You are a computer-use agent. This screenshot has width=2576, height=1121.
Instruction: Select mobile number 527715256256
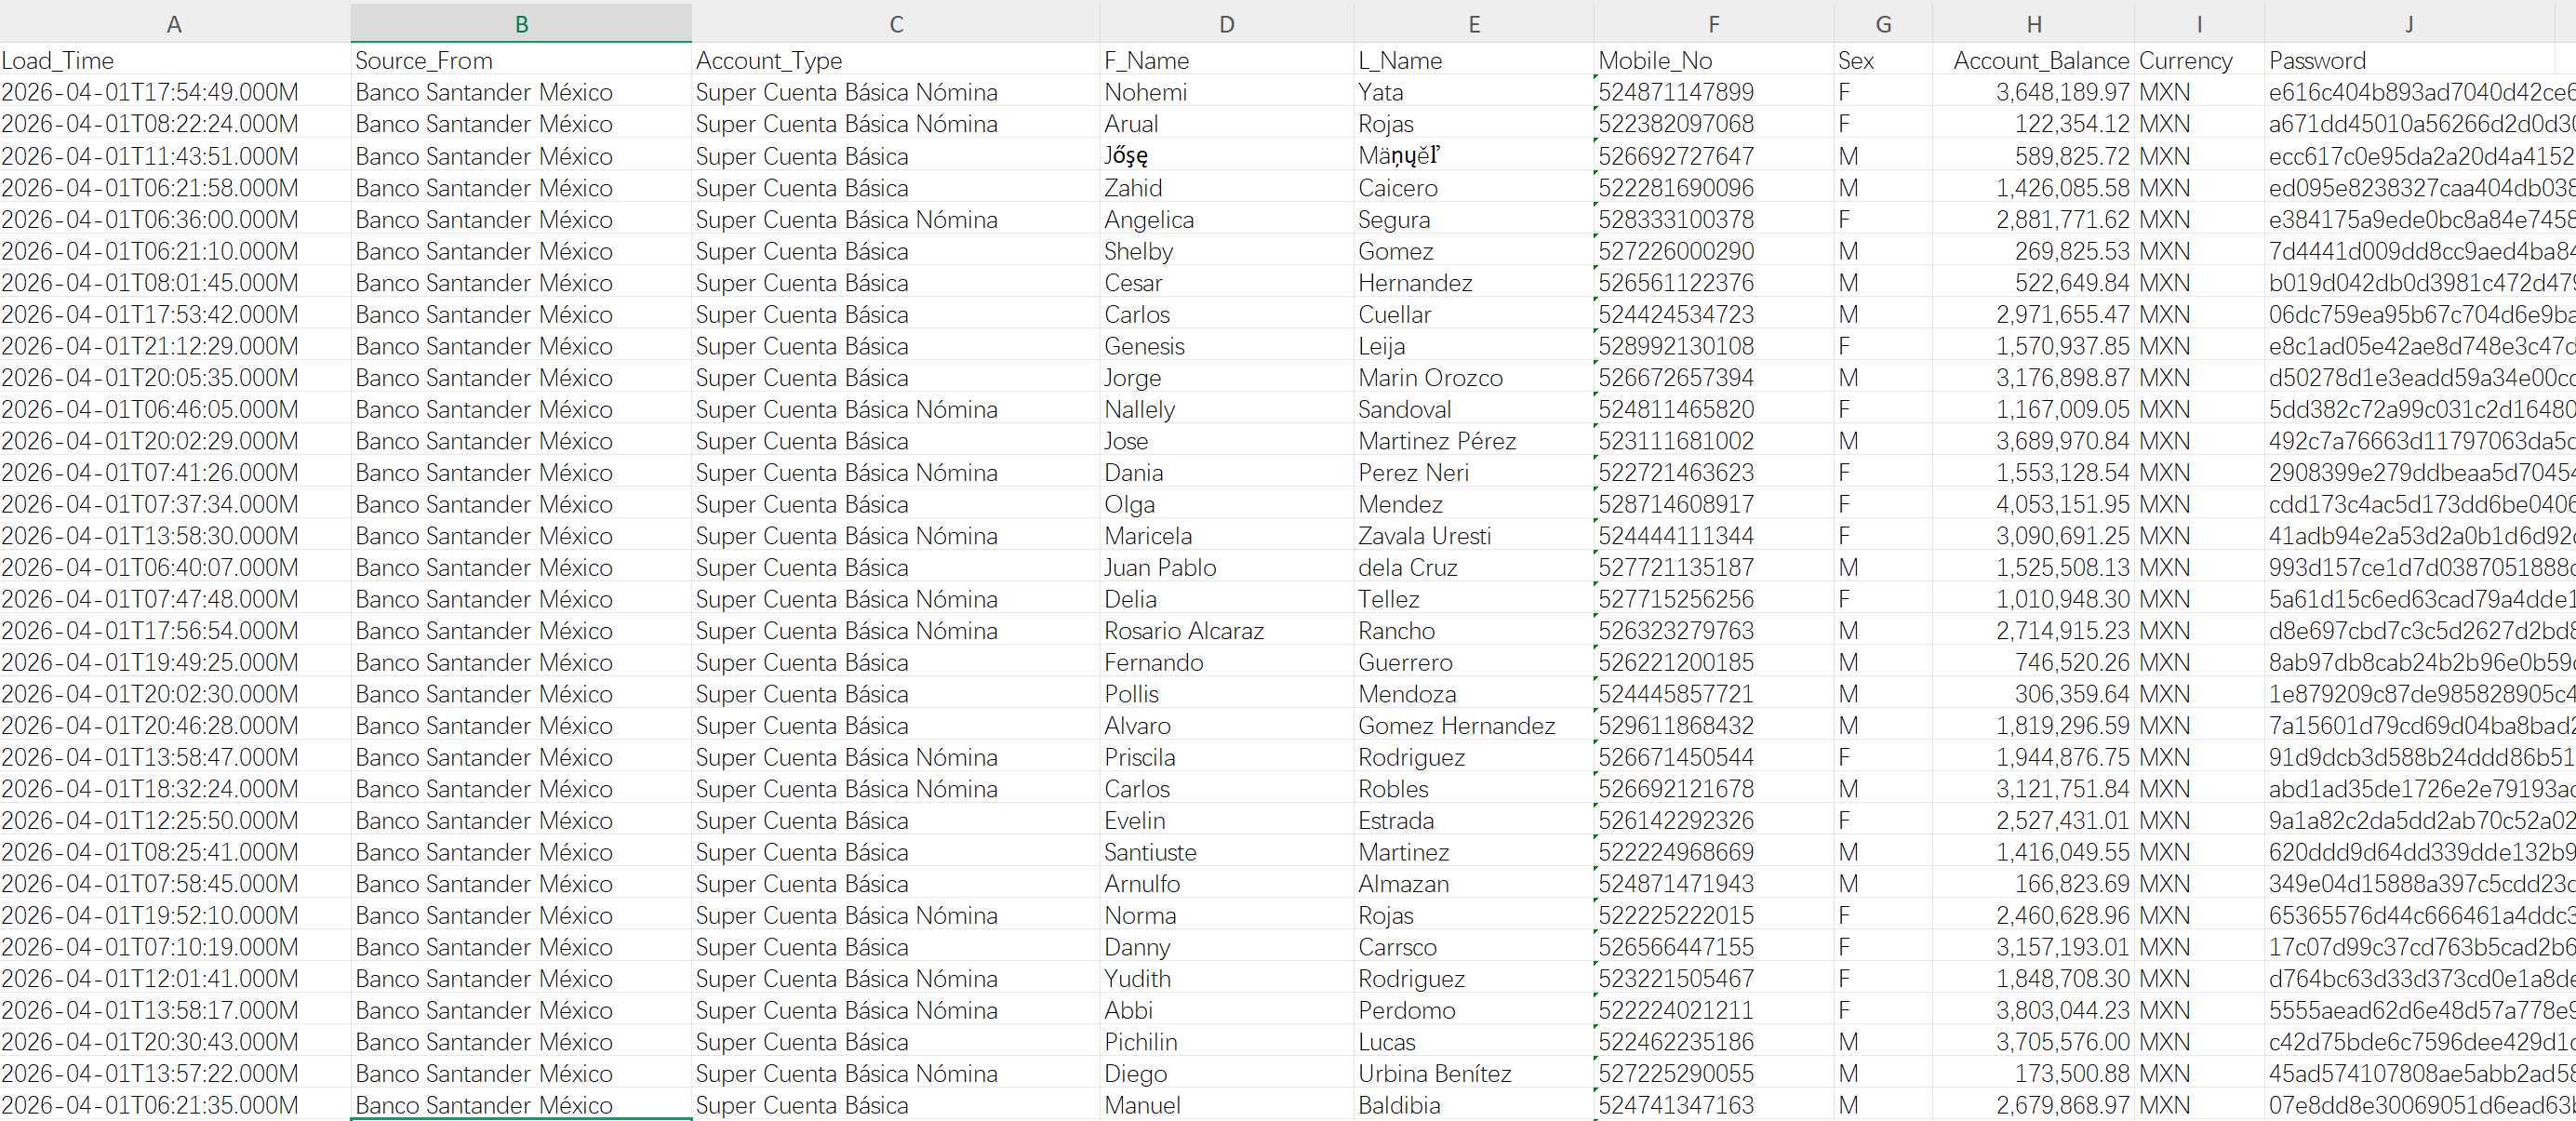1714,599
